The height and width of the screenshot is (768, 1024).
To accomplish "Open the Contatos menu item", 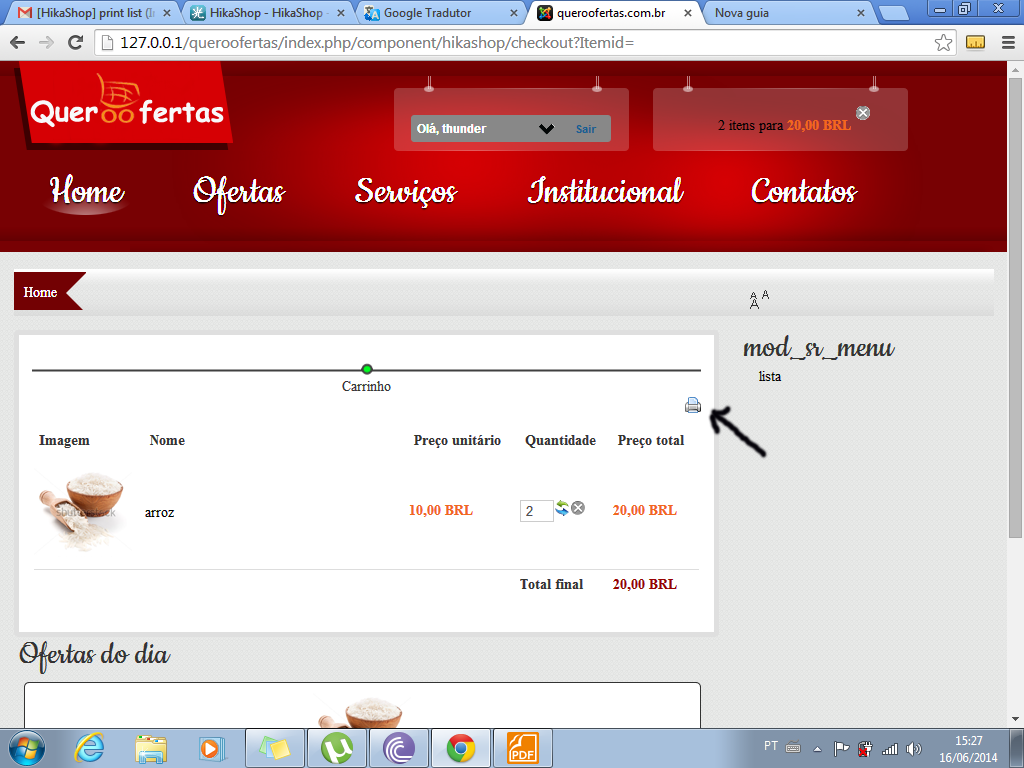I will pyautogui.click(x=803, y=191).
